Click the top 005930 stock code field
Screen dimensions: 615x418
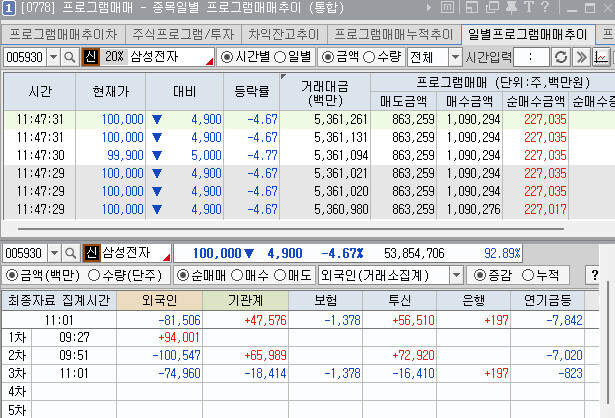pyautogui.click(x=25, y=57)
